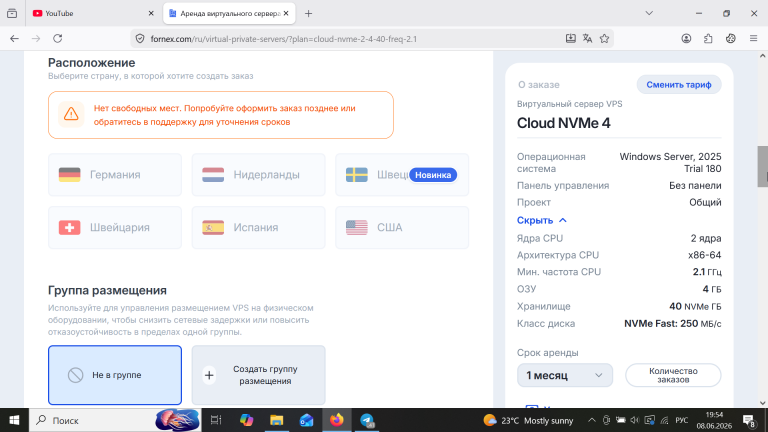Select the Аренда виртуального сервера tab

pyautogui.click(x=229, y=13)
